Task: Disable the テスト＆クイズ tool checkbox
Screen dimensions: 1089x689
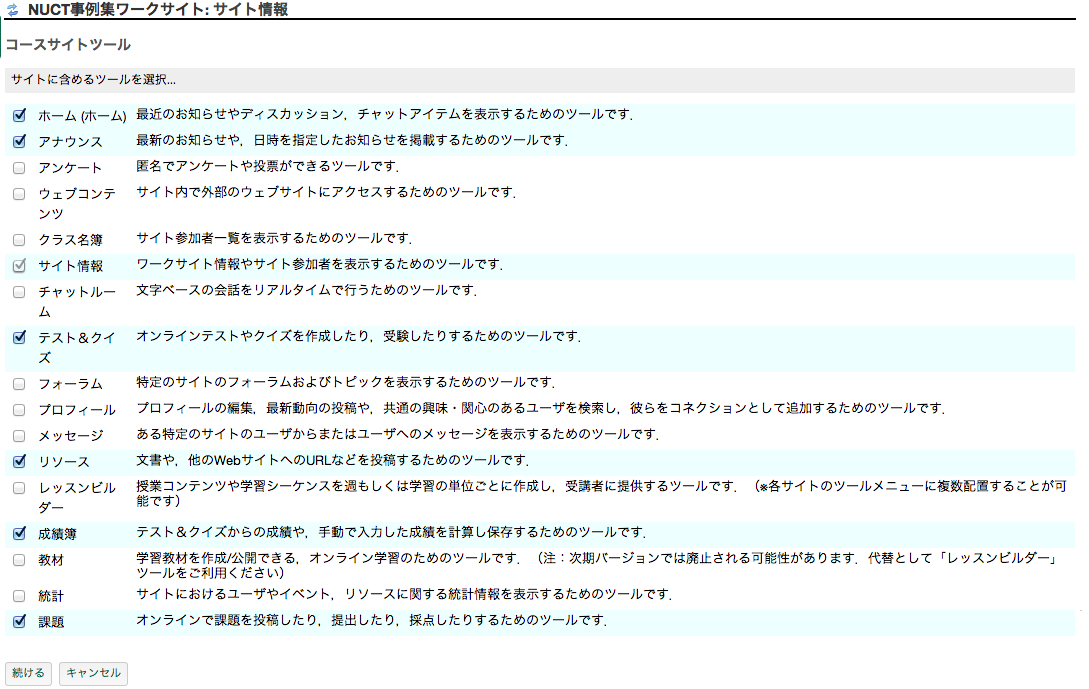Action: coord(19,338)
